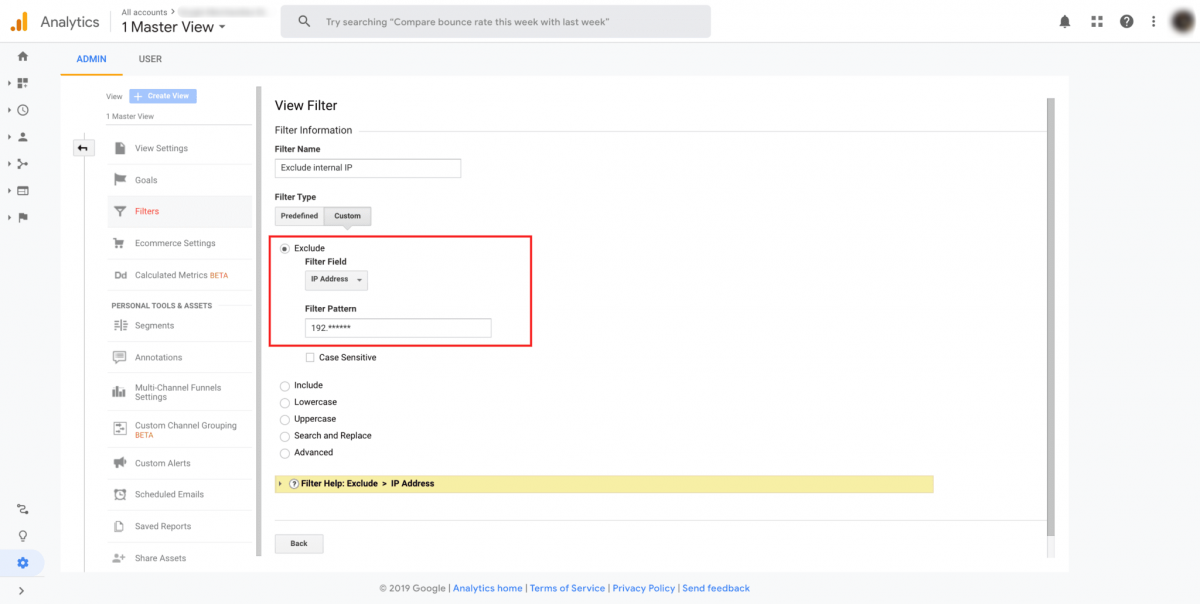Viewport: 1200px width, 604px height.
Task: Open Admin gear icon at bottom left
Action: [x=23, y=563]
